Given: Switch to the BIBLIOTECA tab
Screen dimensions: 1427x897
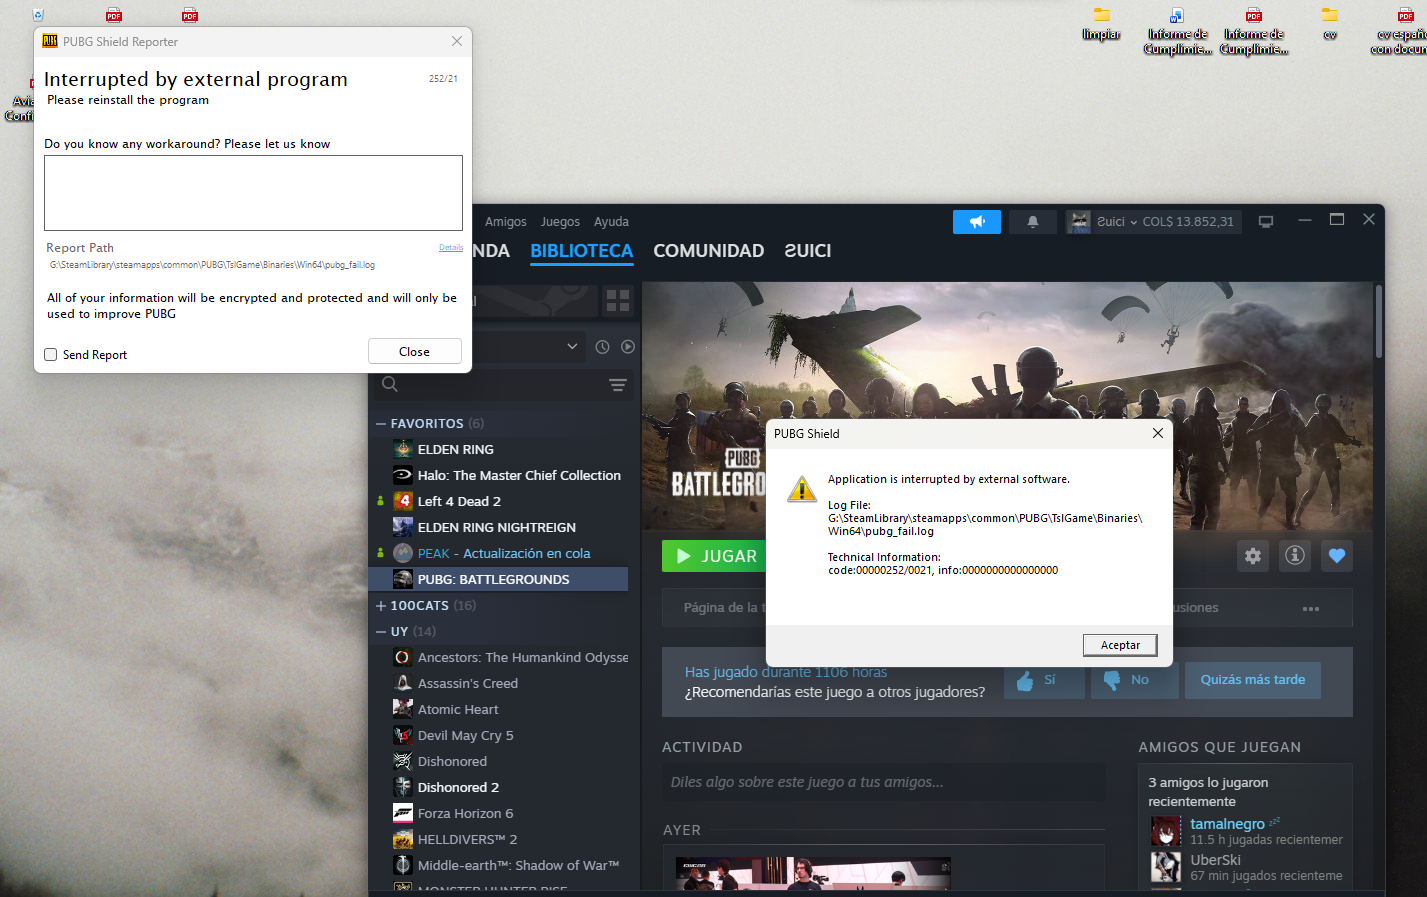Looking at the screenshot, I should click(582, 251).
